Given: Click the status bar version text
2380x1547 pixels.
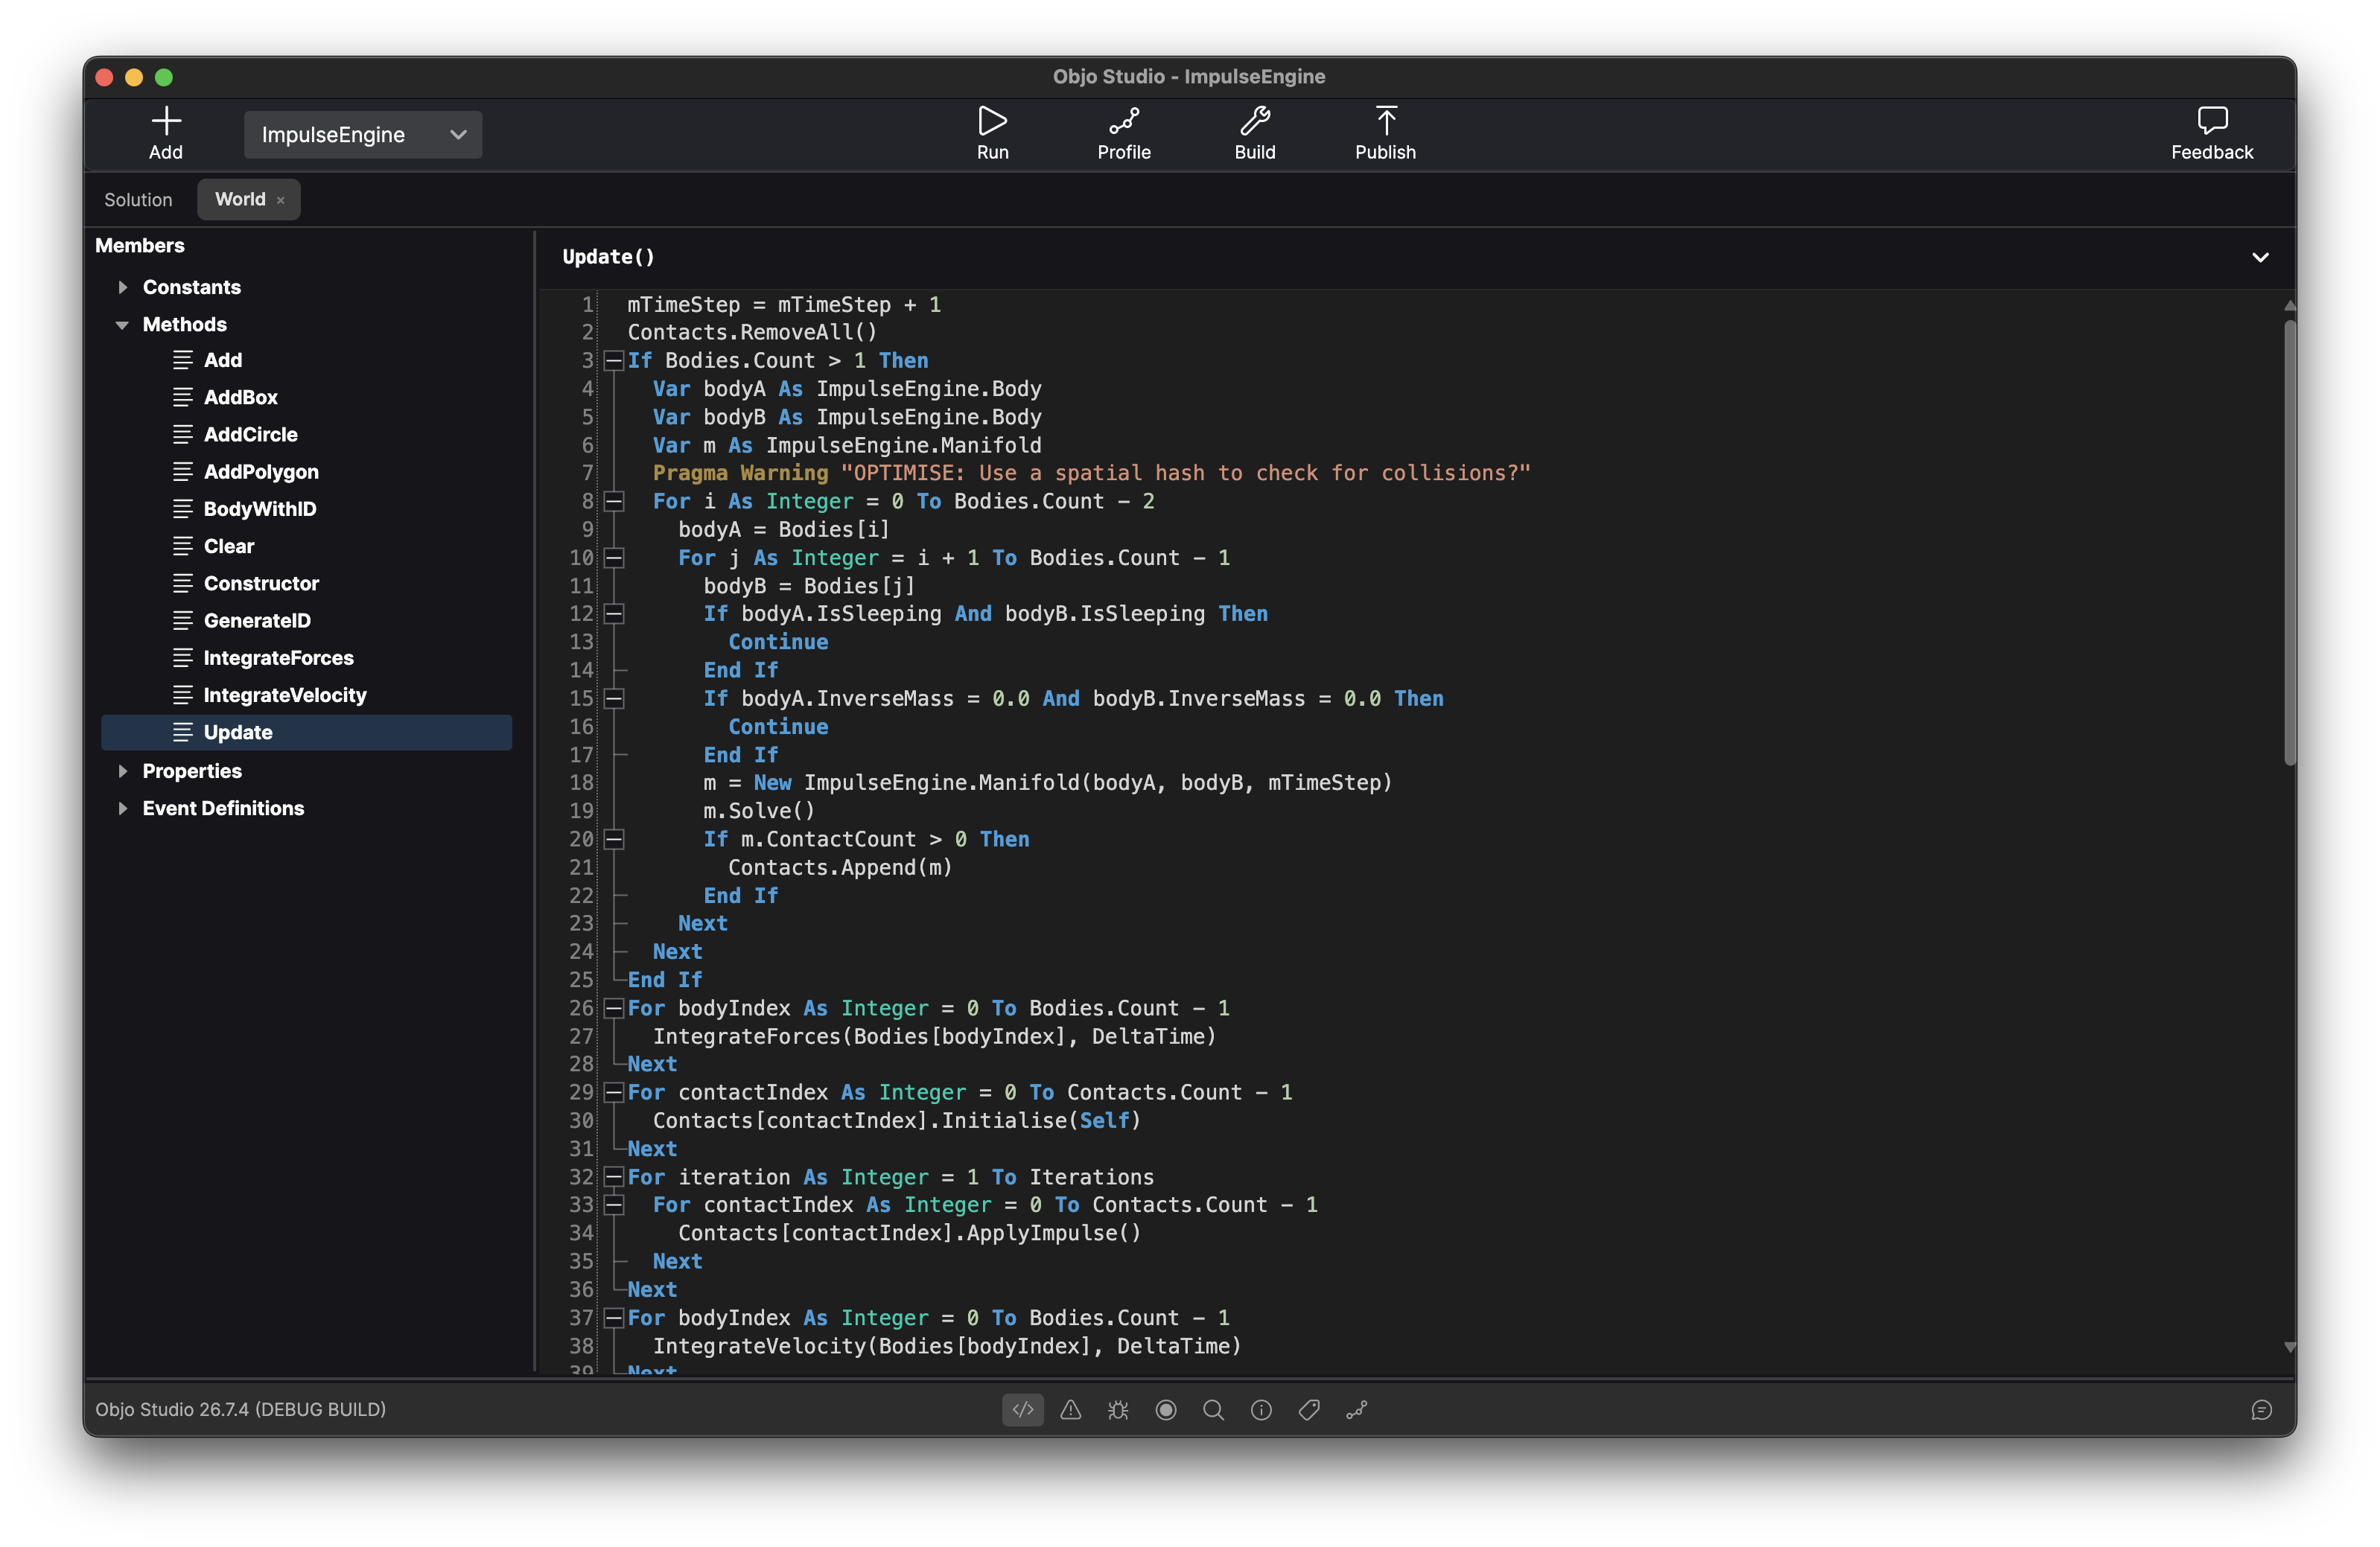Looking at the screenshot, I should [x=240, y=1409].
